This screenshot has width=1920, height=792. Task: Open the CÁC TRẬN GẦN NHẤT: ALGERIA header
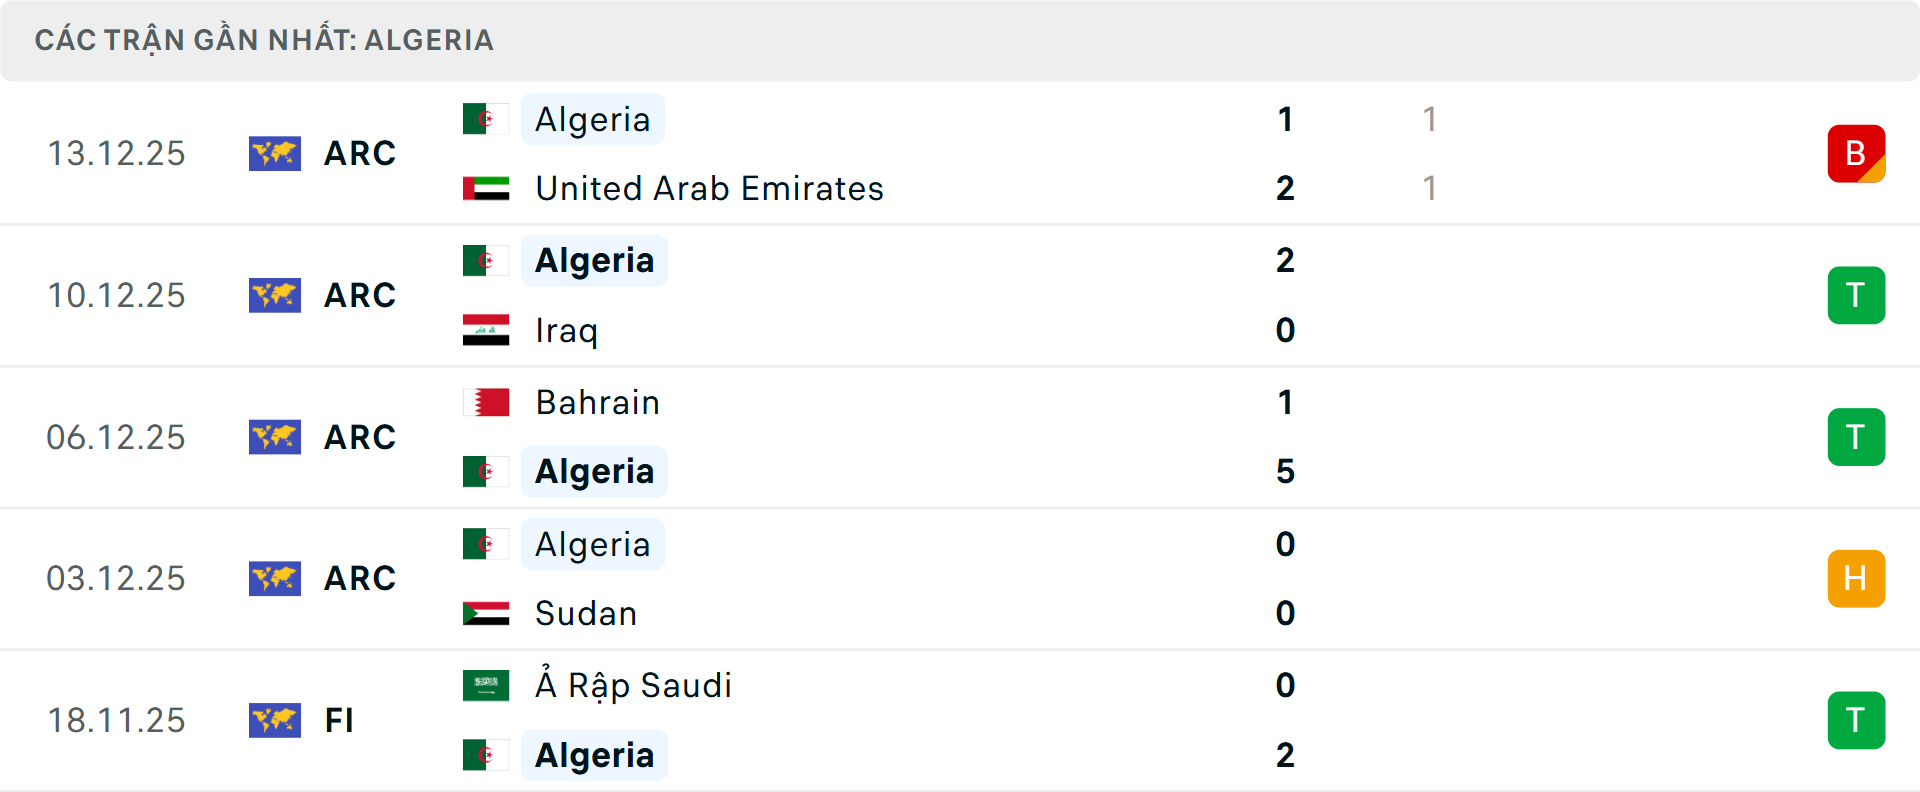(x=265, y=40)
